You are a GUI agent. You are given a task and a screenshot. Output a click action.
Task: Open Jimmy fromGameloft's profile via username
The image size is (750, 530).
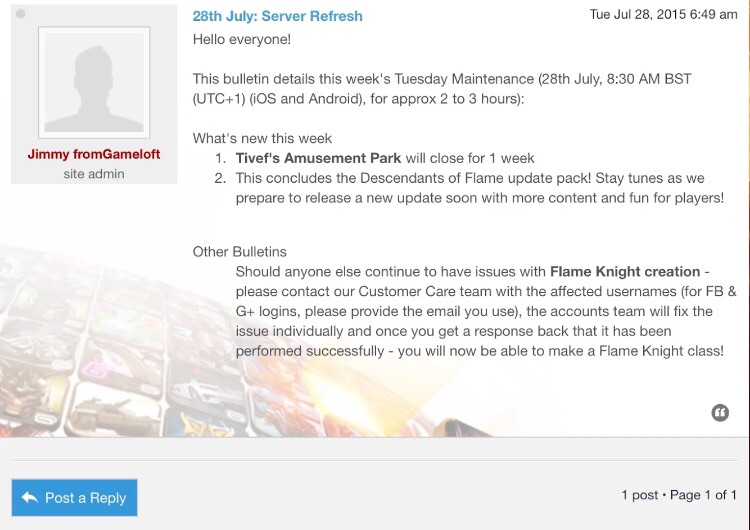click(94, 155)
